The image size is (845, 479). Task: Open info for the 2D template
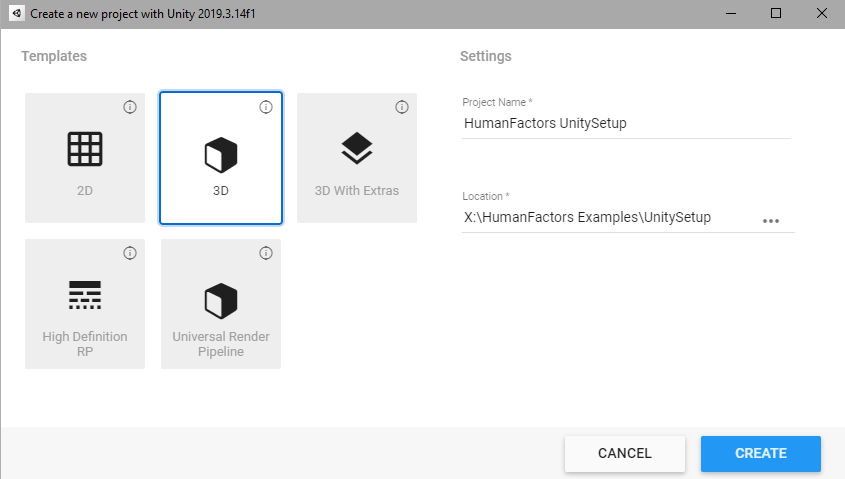point(130,107)
